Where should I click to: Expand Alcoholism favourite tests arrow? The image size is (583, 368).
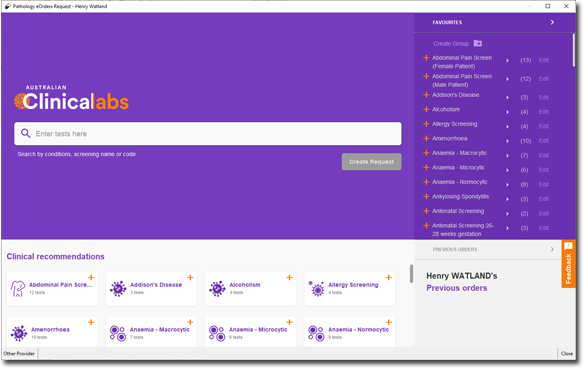coord(508,112)
